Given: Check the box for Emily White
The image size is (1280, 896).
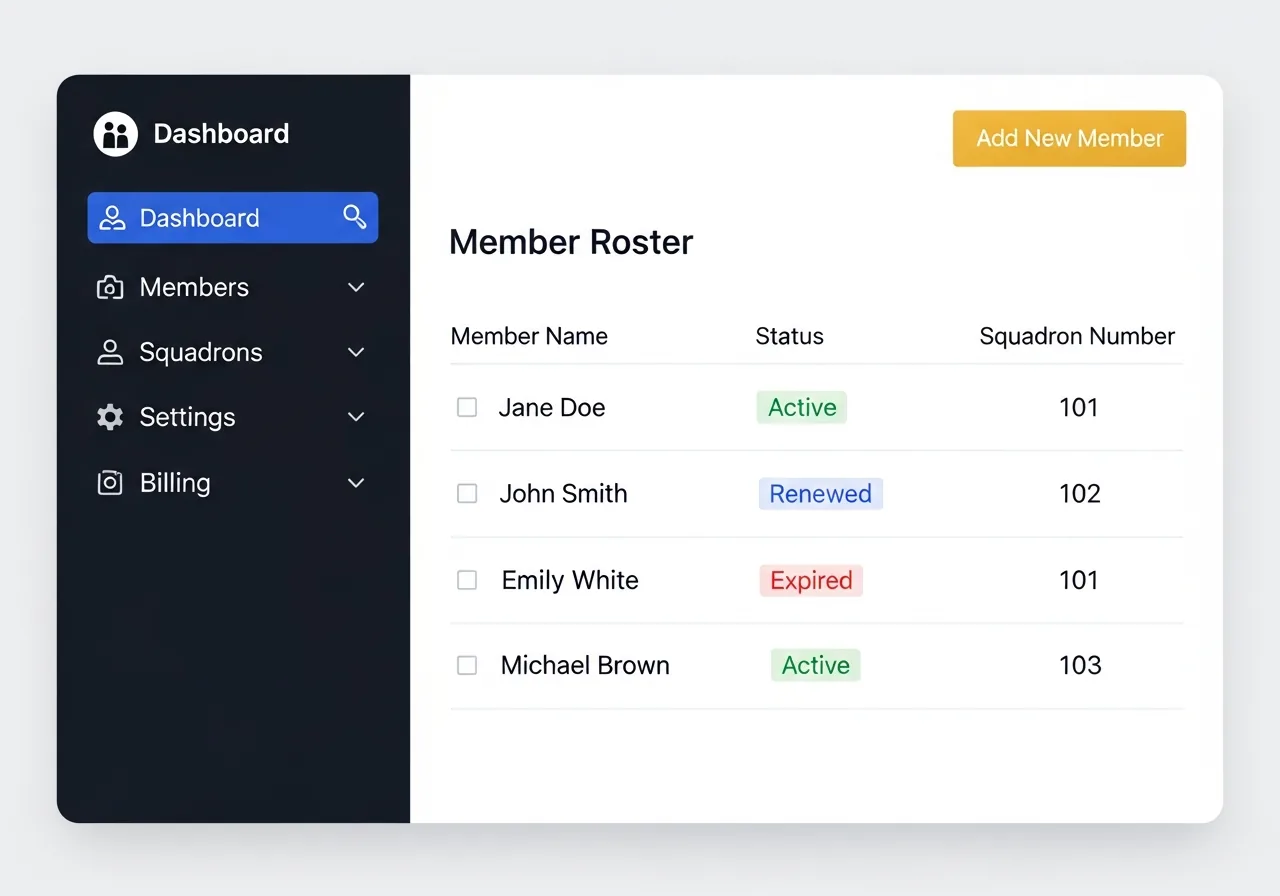Looking at the screenshot, I should coord(467,580).
